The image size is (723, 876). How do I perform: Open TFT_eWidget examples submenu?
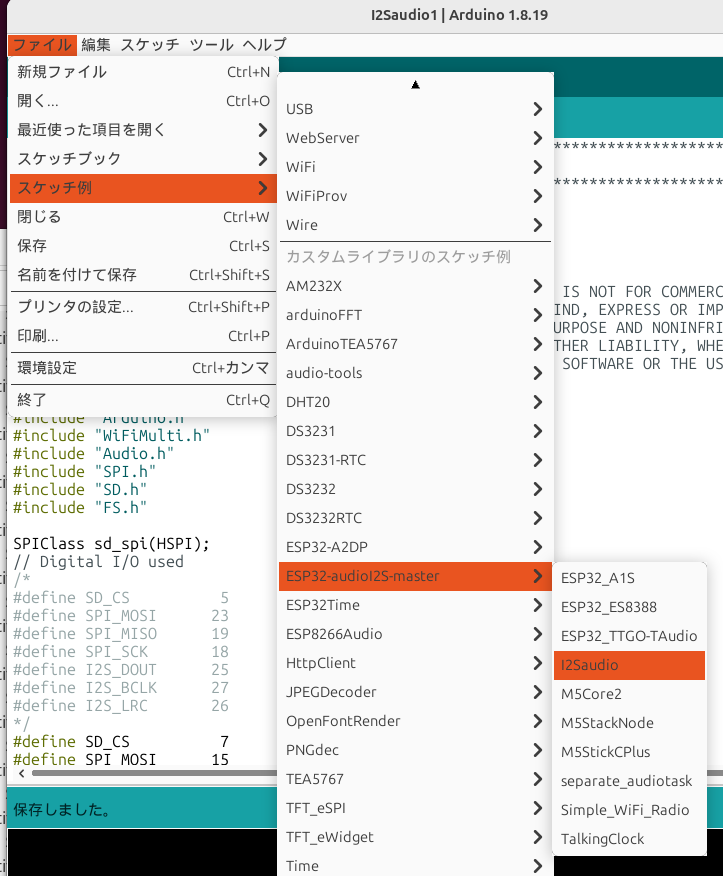point(415,838)
